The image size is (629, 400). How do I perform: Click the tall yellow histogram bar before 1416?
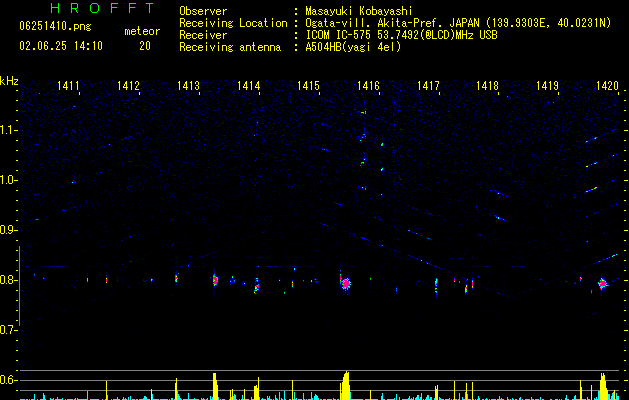point(345,386)
